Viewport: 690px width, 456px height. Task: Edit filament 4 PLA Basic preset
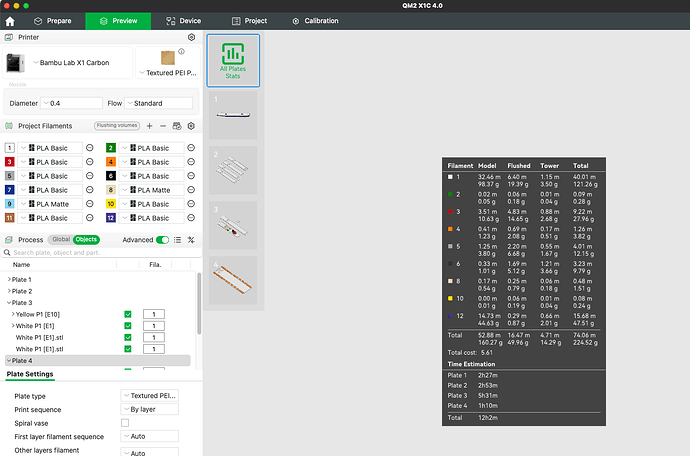coord(191,162)
